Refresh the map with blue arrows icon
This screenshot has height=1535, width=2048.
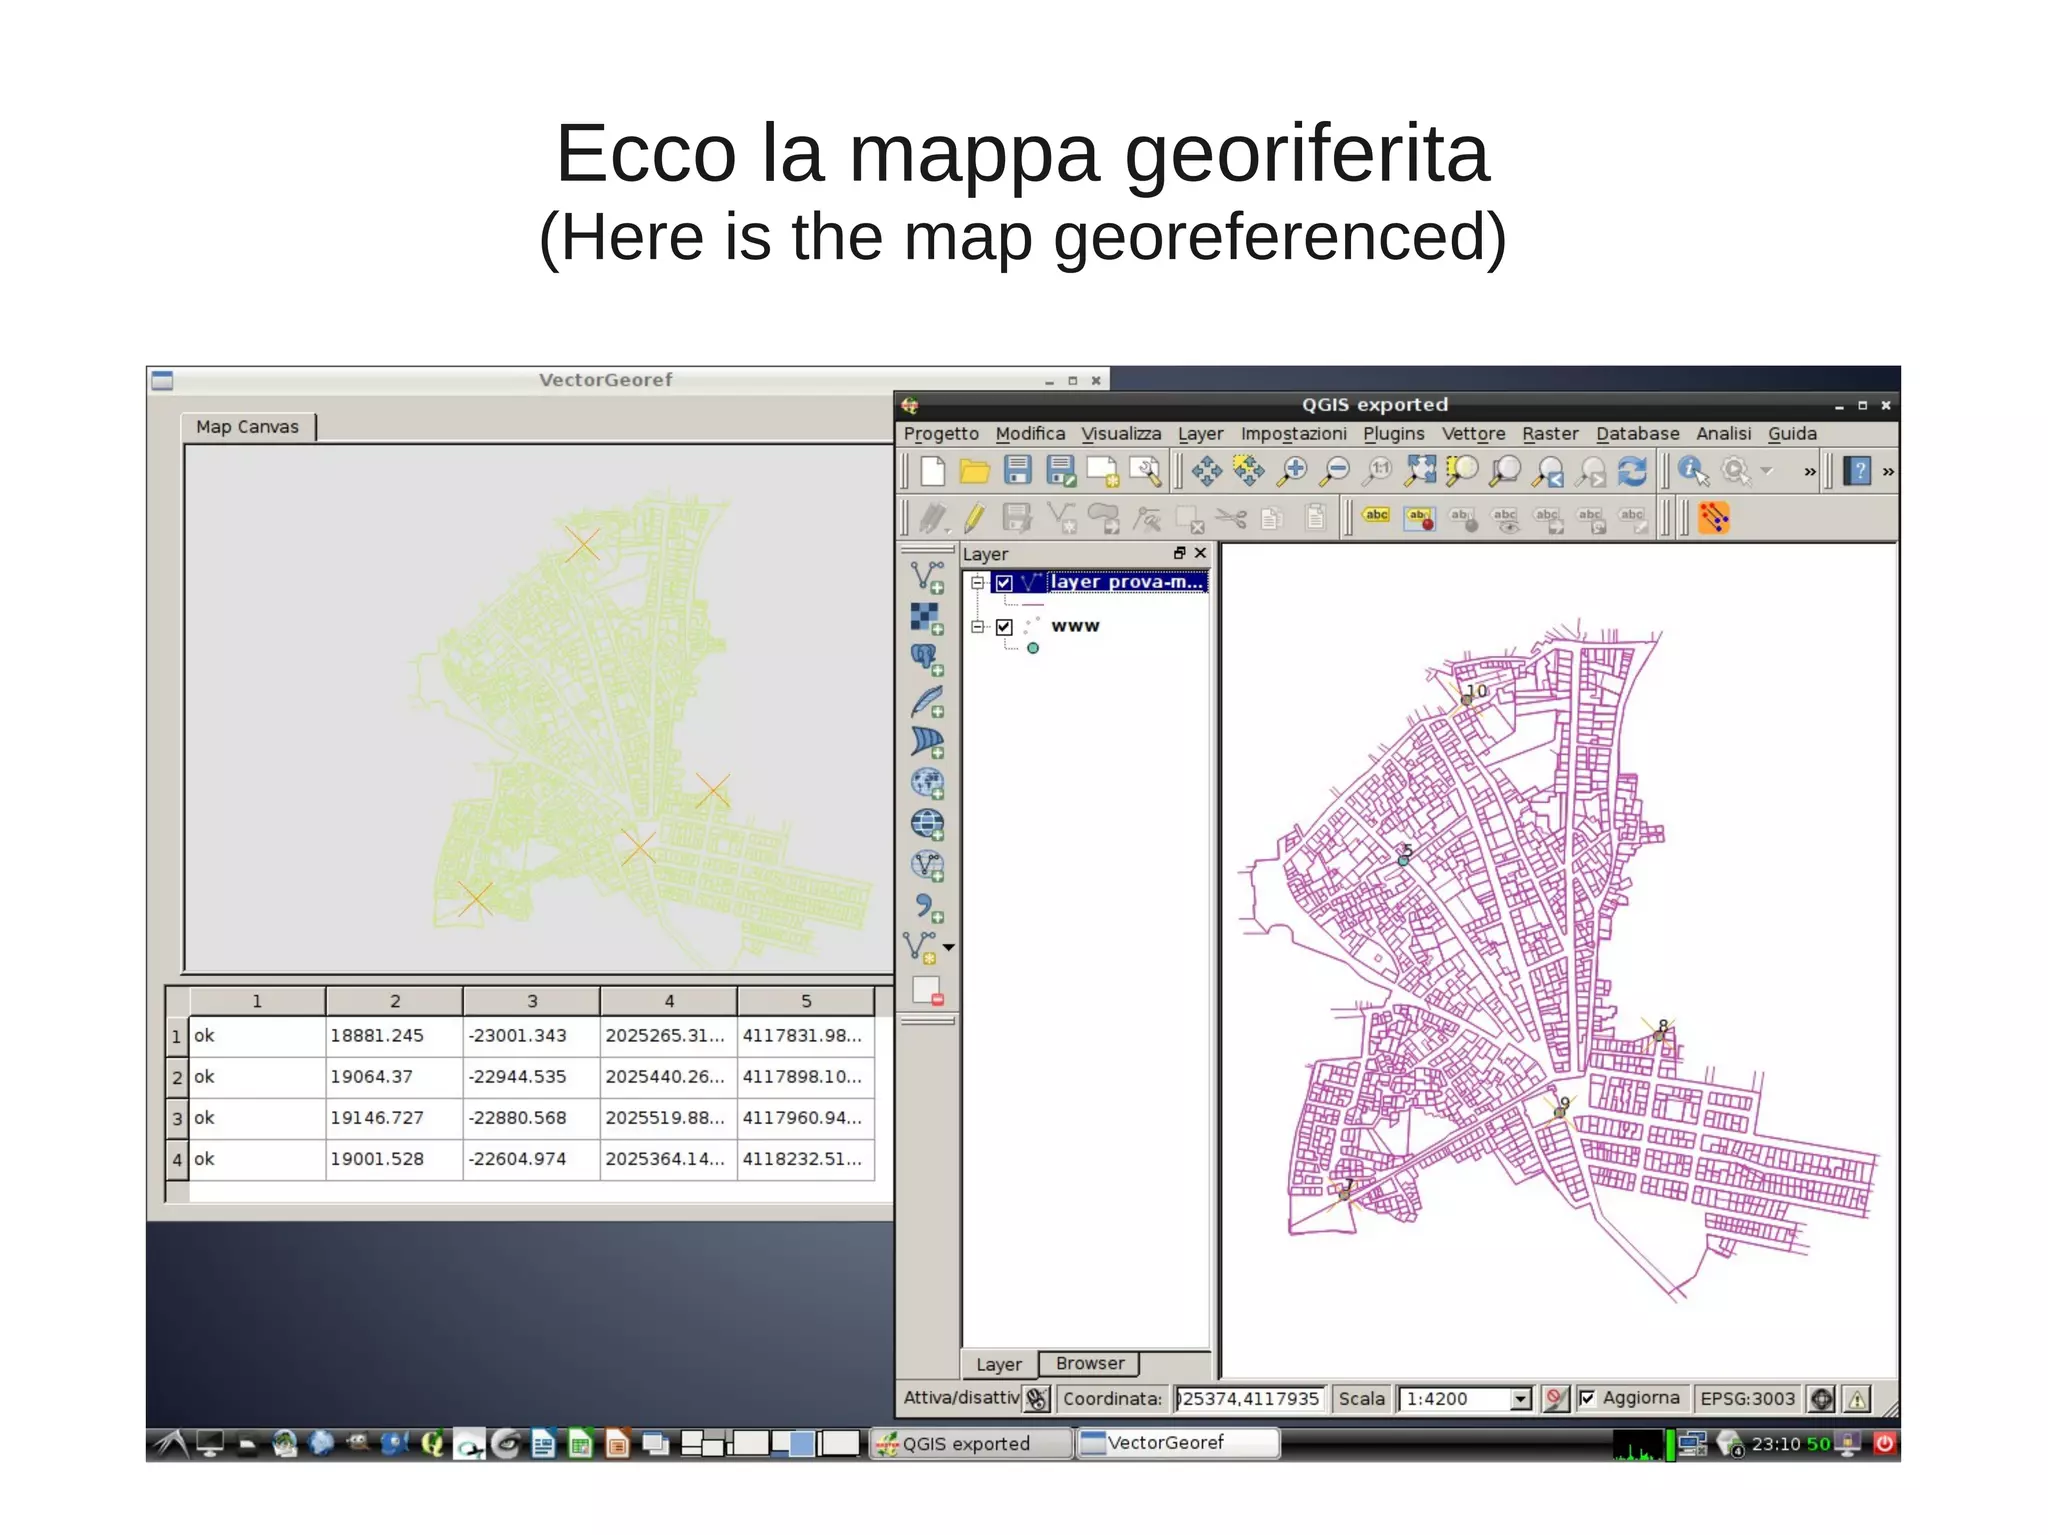pyautogui.click(x=1632, y=471)
